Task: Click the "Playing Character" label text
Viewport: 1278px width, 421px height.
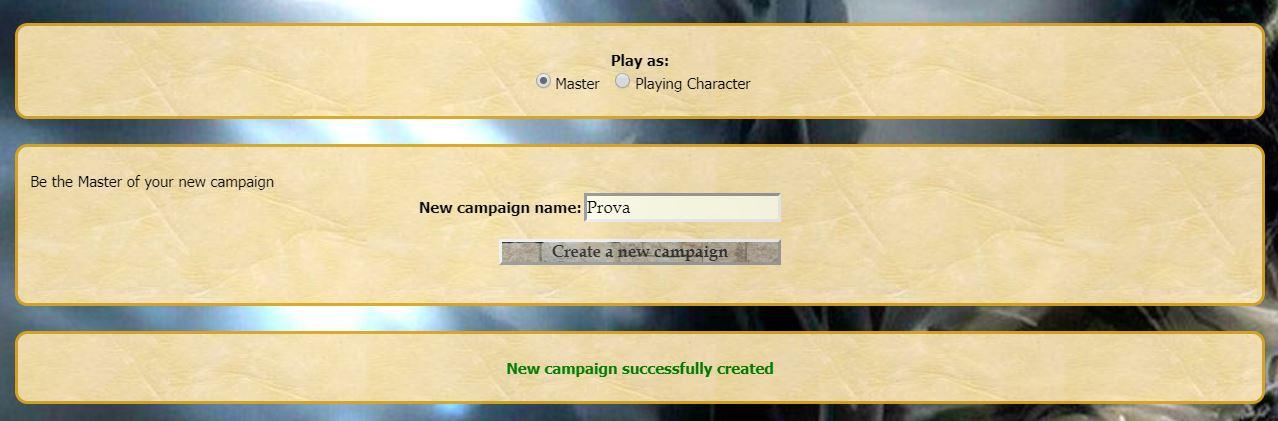Action: [x=692, y=84]
